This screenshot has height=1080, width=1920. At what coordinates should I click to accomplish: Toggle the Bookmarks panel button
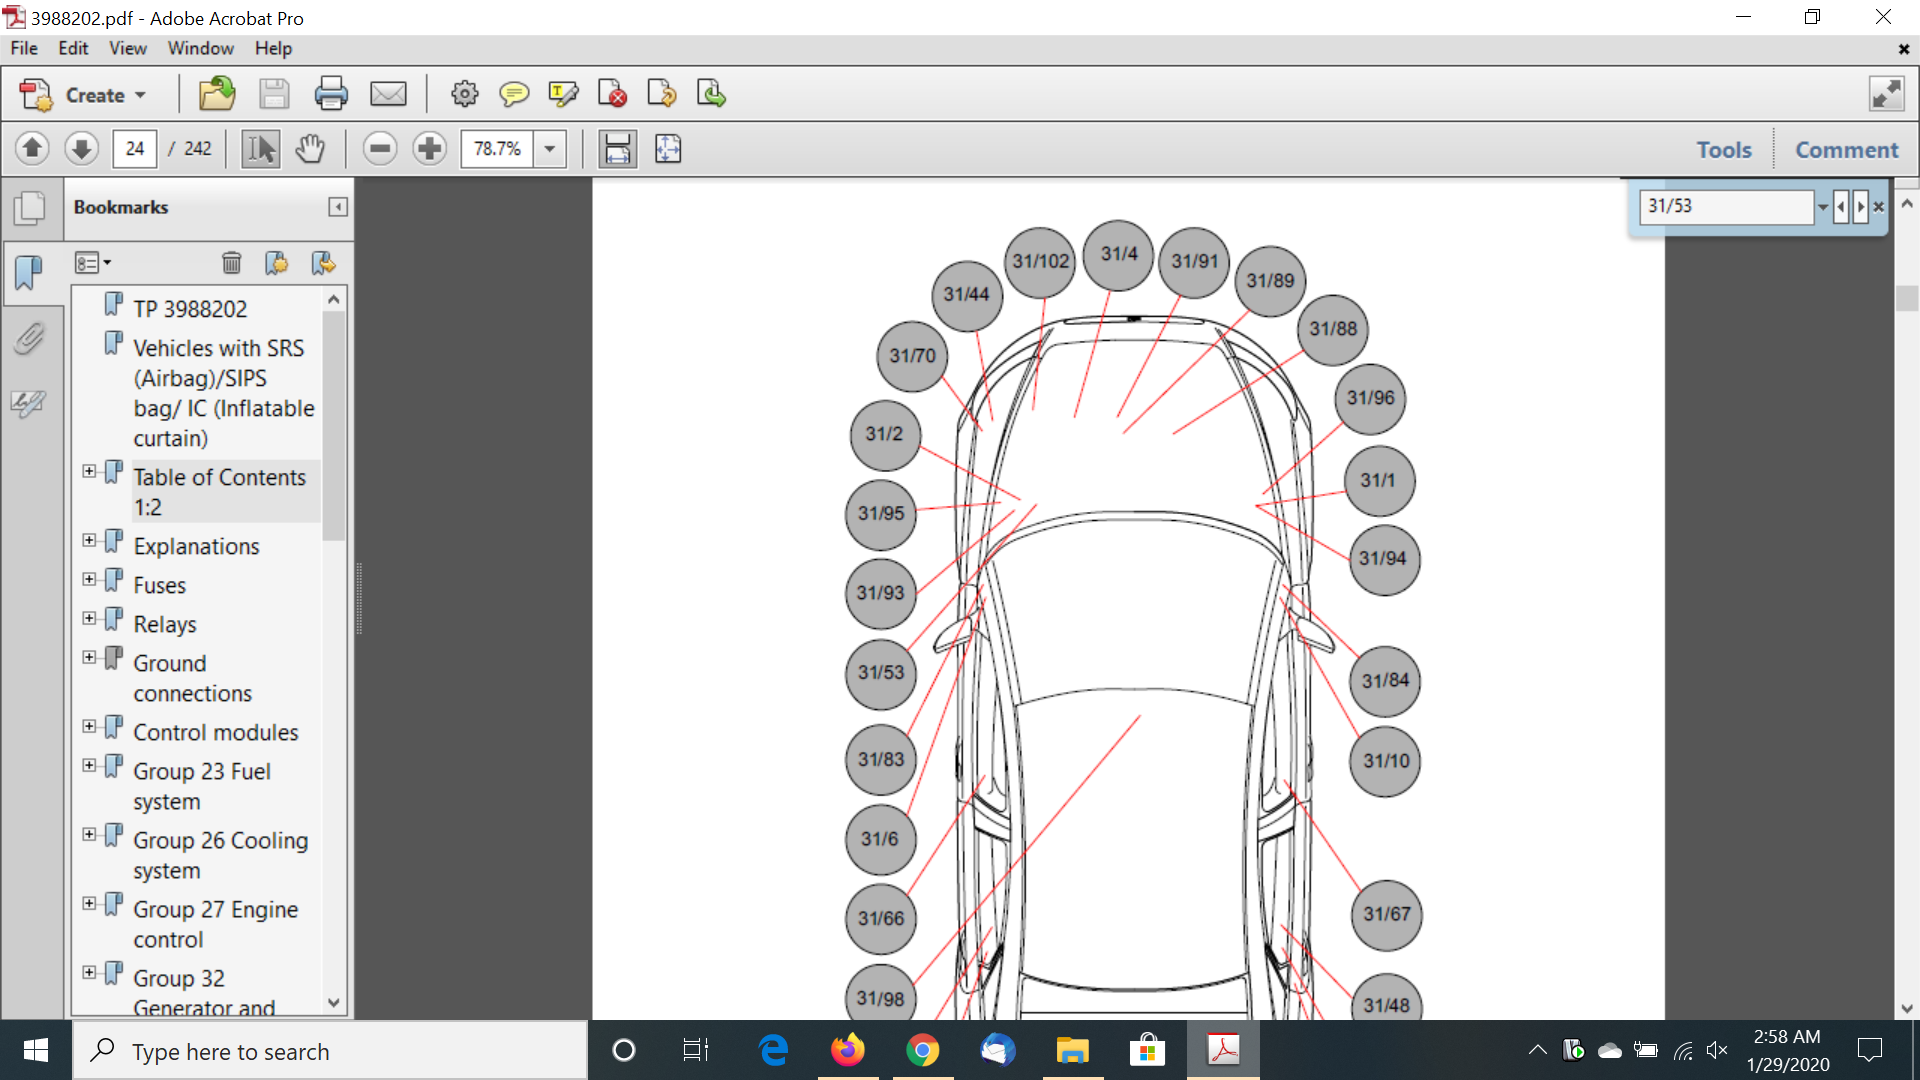pos(29,271)
